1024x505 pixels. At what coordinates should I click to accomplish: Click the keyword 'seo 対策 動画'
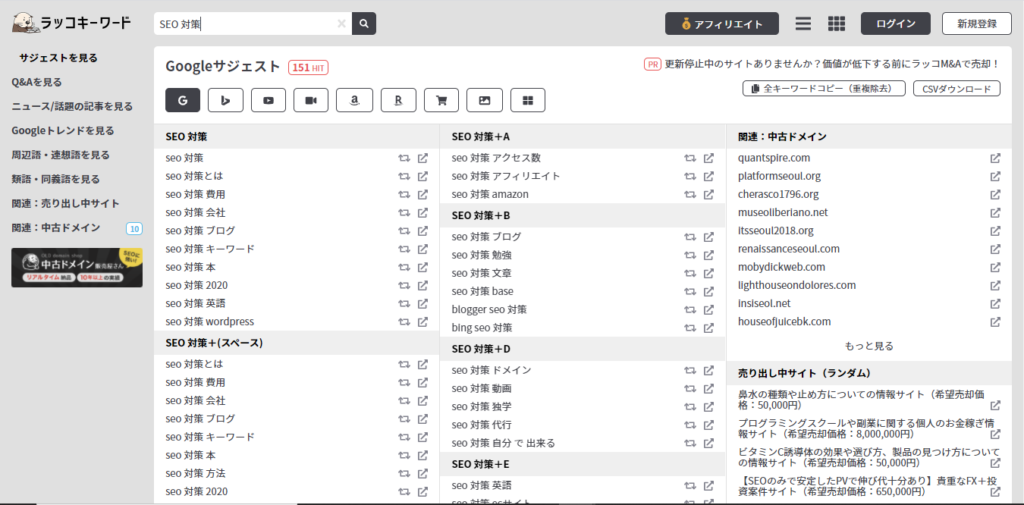481,389
